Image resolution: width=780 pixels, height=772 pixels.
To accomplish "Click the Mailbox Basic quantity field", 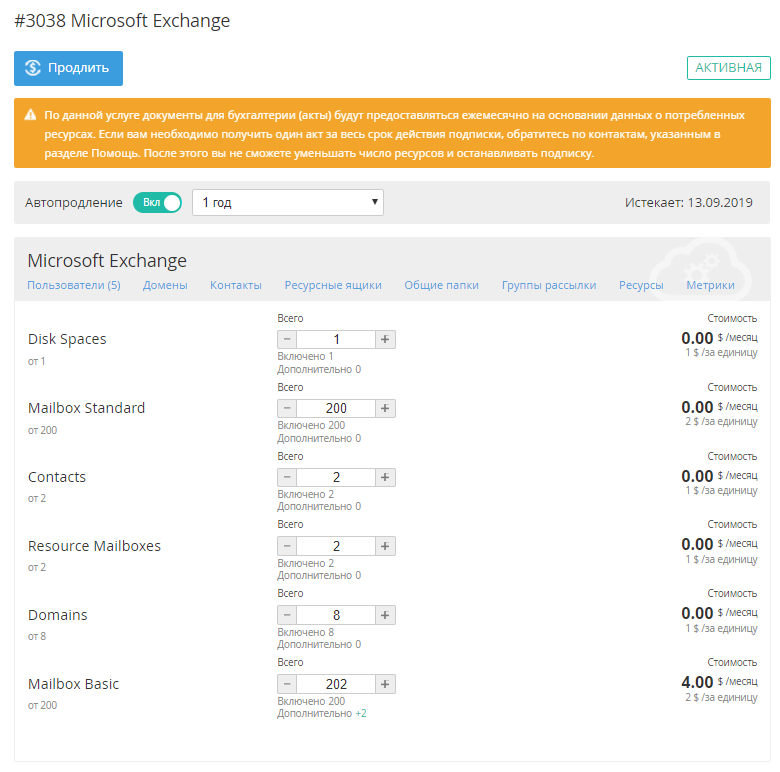I will click(x=336, y=684).
